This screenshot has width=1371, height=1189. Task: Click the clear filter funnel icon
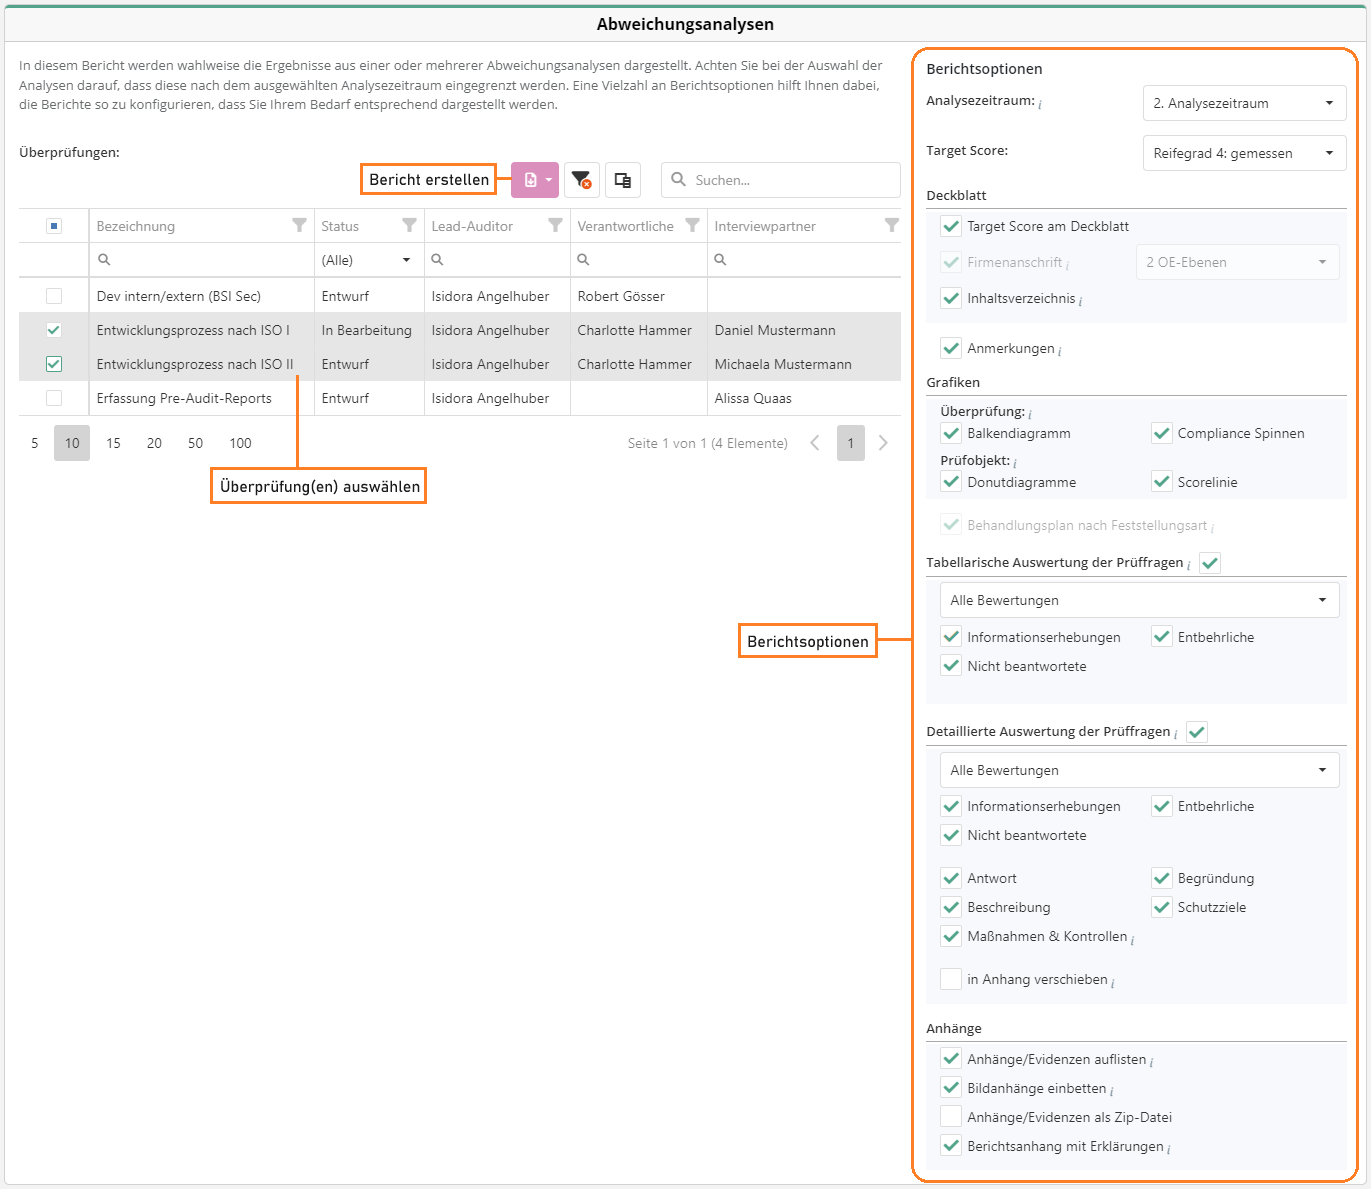(581, 180)
